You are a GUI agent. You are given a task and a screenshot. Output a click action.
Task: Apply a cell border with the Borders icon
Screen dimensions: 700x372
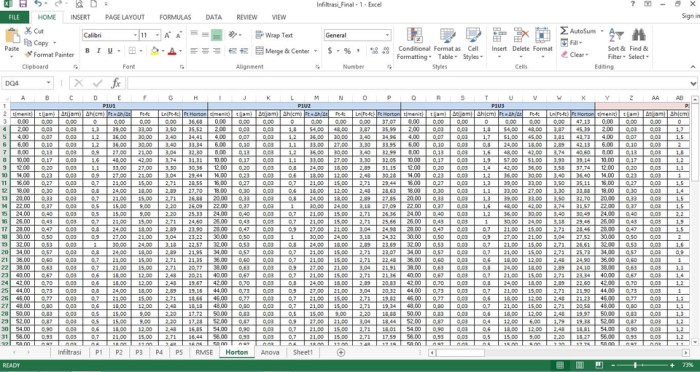(132, 51)
